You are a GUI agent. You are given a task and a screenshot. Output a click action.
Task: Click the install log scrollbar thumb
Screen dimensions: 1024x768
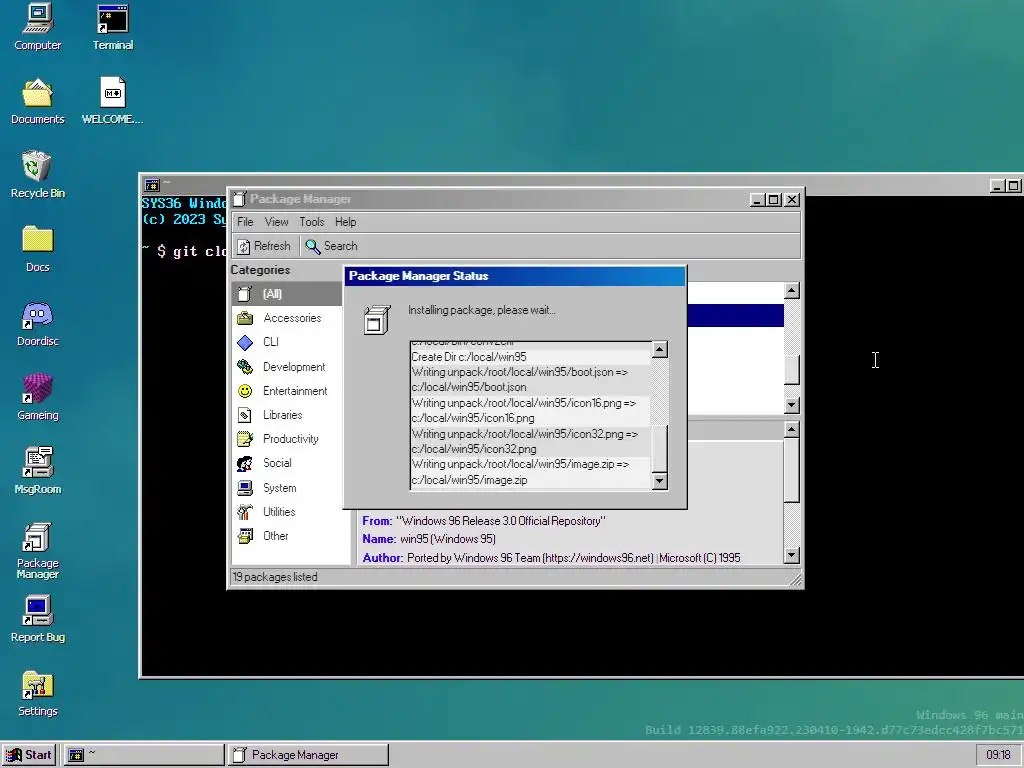[660, 448]
